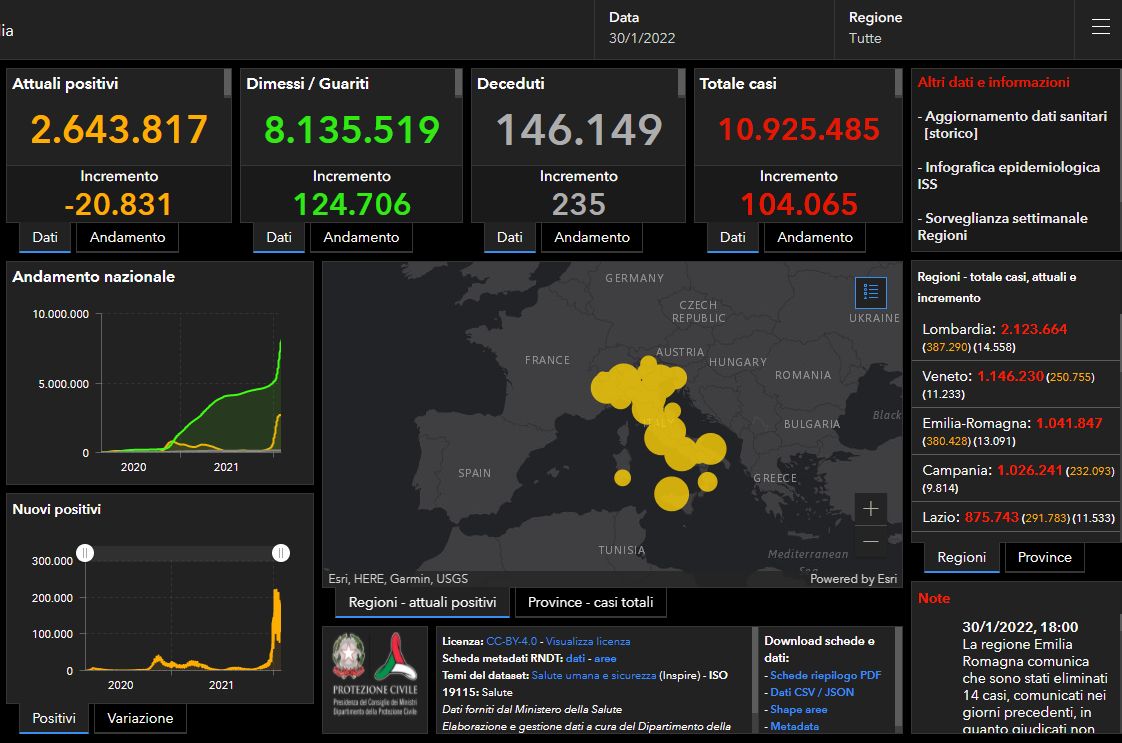Click the yellow bubble over Sardinia
This screenshot has width=1122, height=743.
tap(622, 478)
